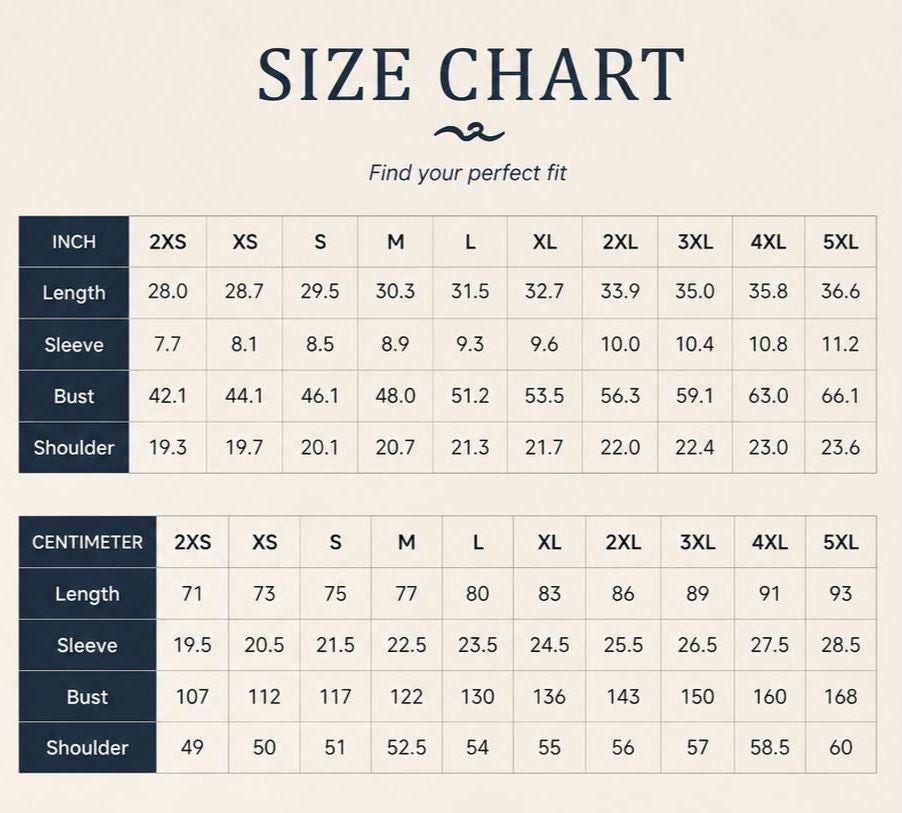Select the Shoulder row label in centimeter table

pyautogui.click(x=87, y=747)
